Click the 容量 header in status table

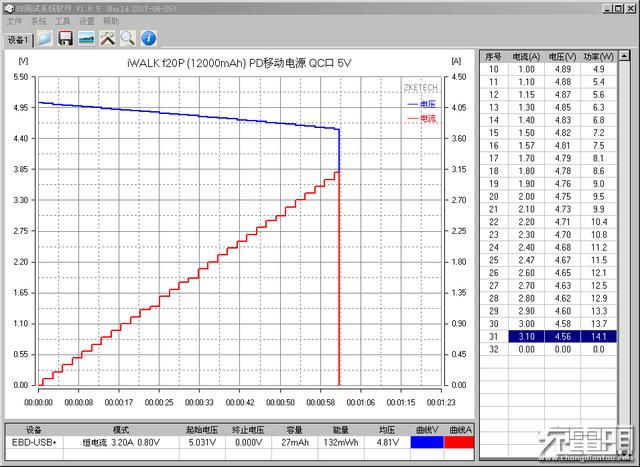(294, 430)
